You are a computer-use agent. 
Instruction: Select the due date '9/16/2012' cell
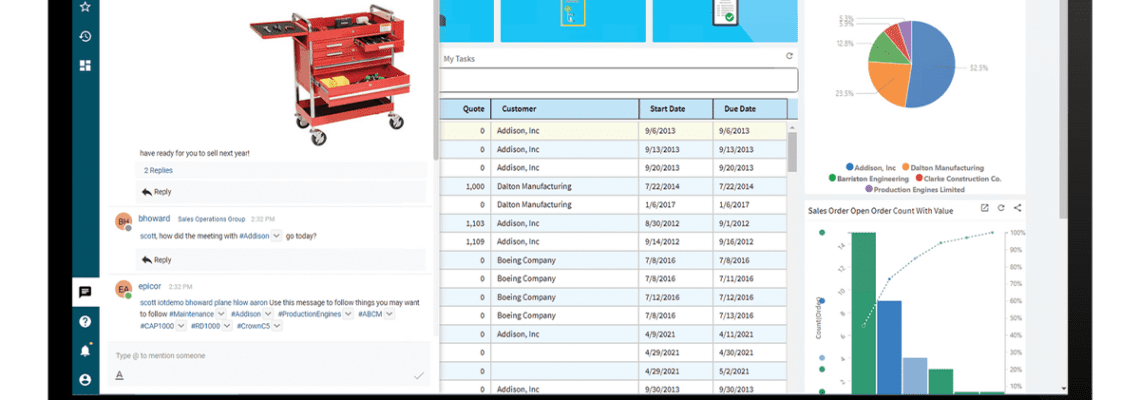tap(750, 241)
